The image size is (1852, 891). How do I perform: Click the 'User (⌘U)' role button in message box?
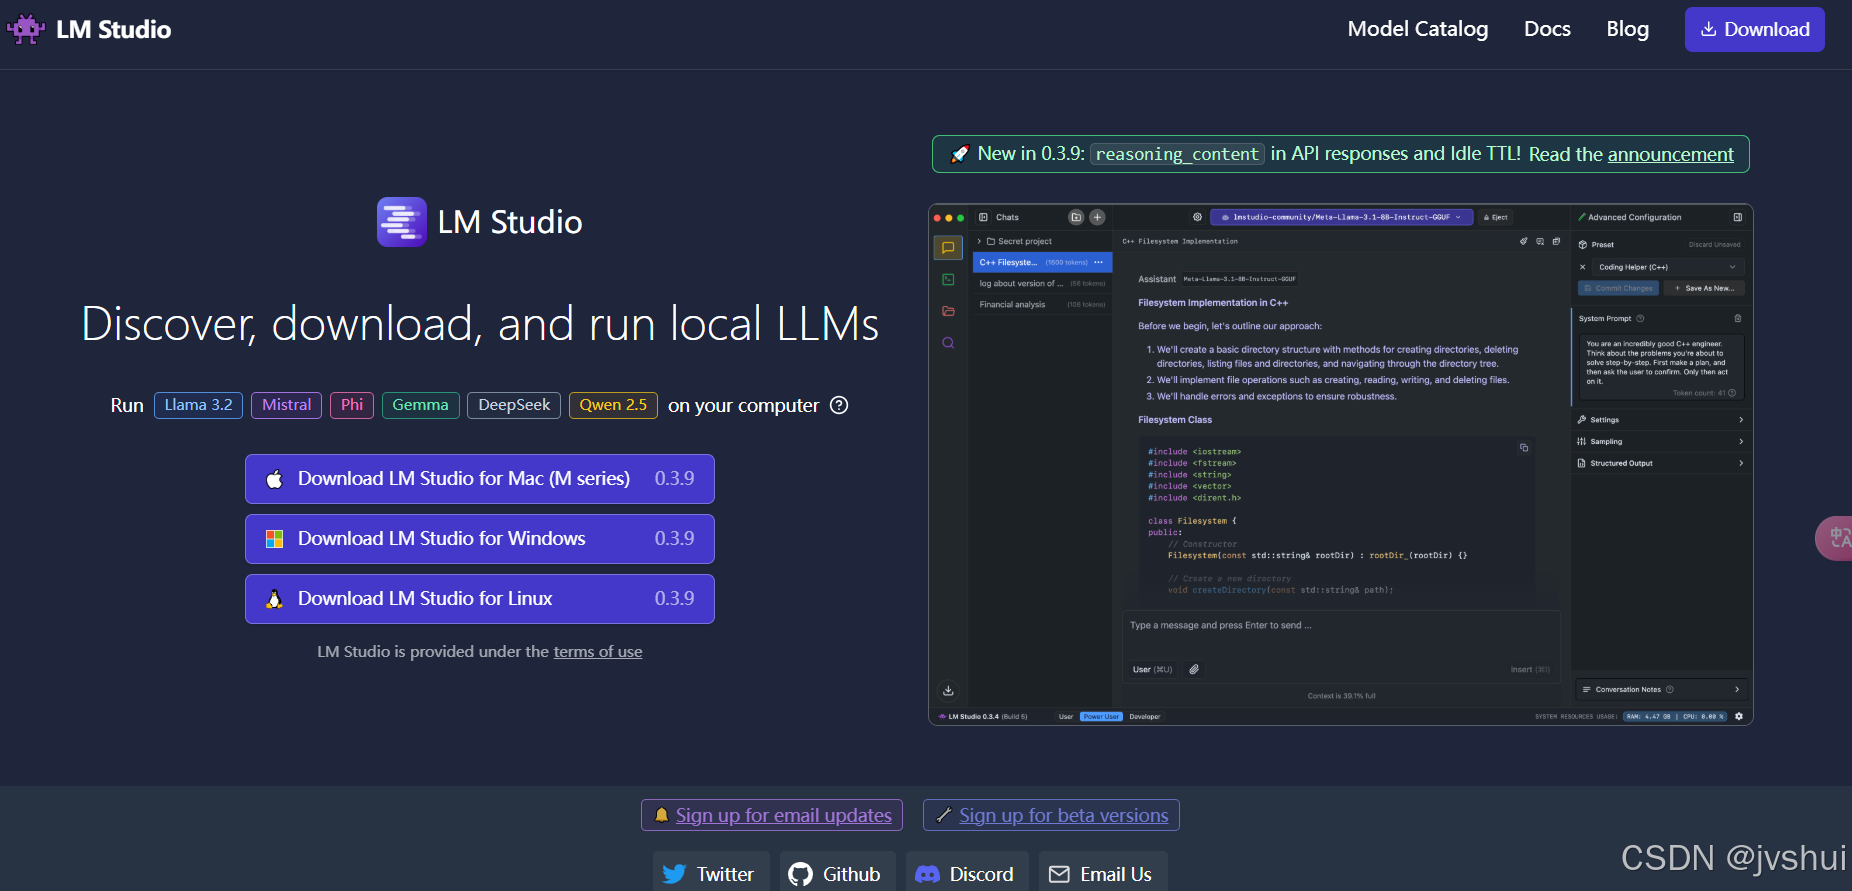point(1152,669)
